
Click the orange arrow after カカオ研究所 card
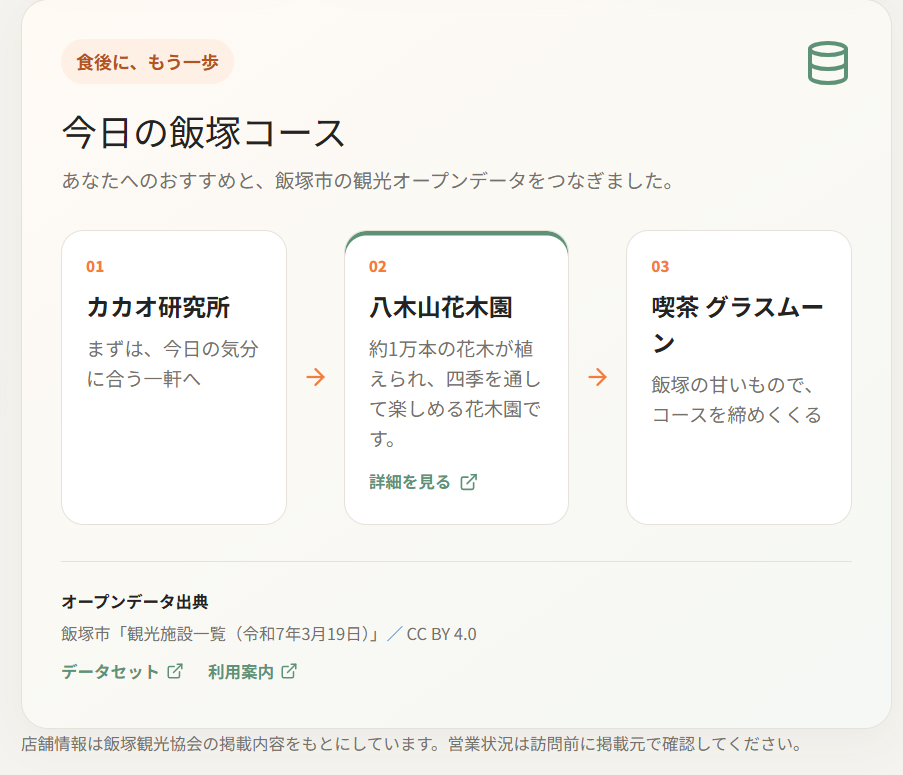316,377
